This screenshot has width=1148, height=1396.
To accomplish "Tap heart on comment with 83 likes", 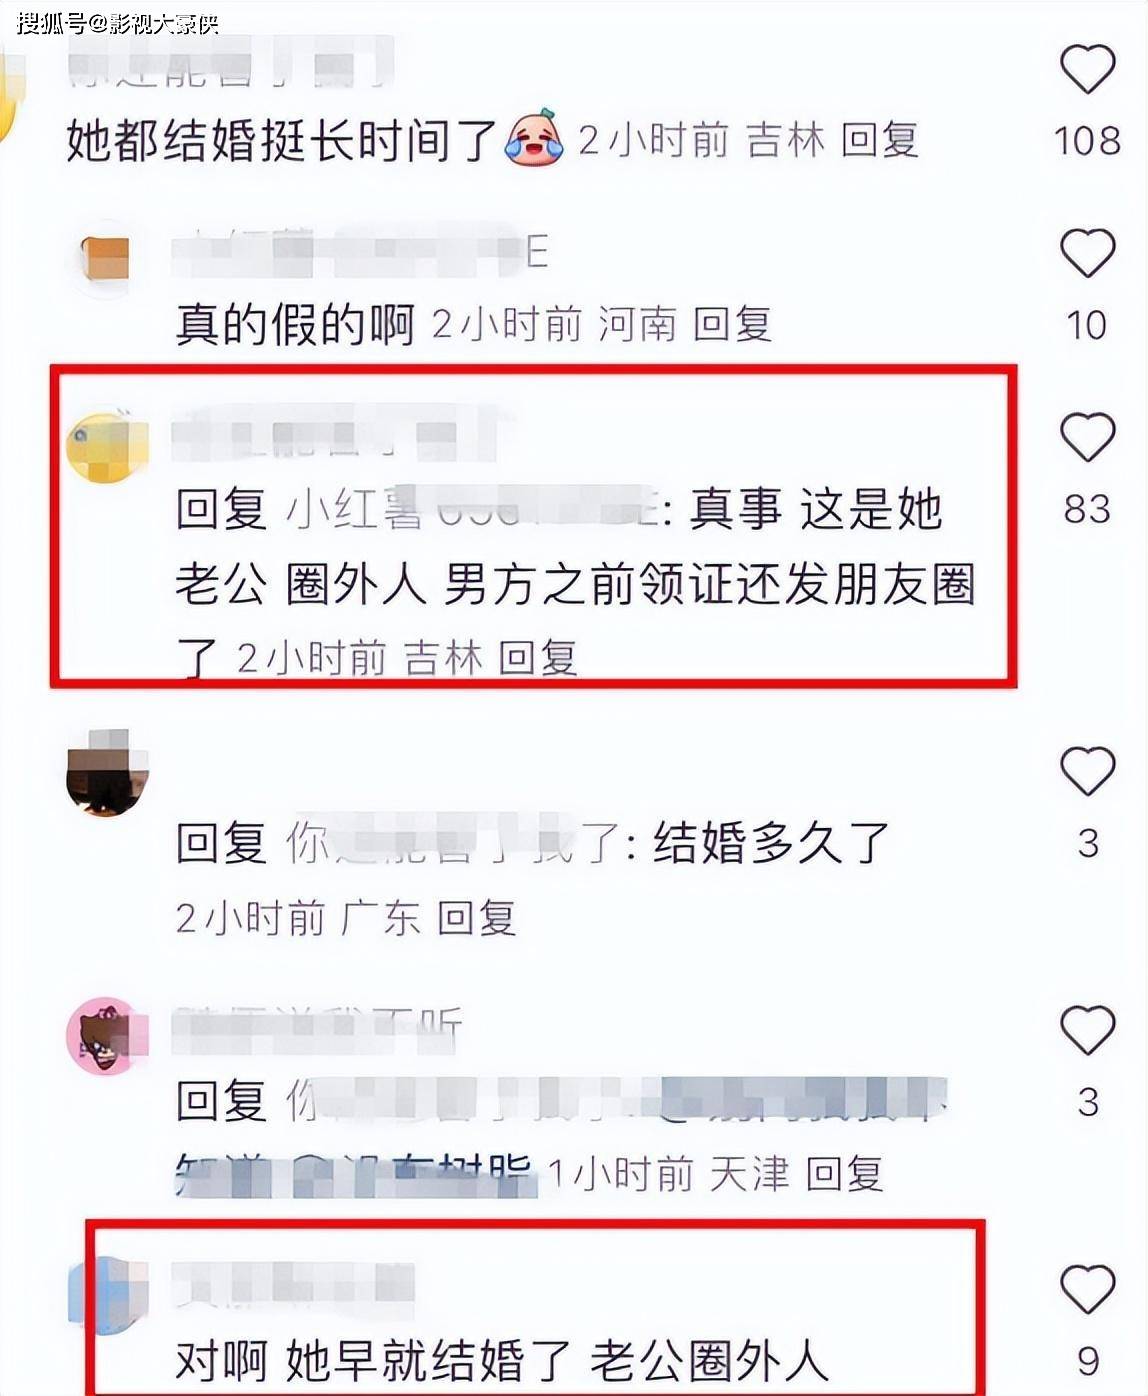I will click(x=1087, y=437).
